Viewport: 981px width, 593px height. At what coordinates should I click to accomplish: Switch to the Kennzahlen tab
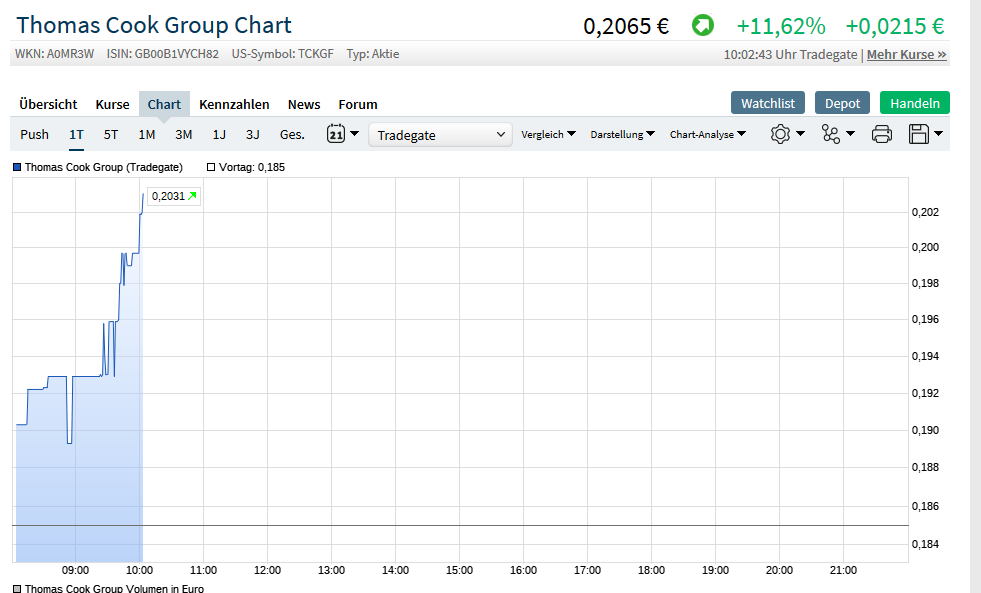click(234, 104)
